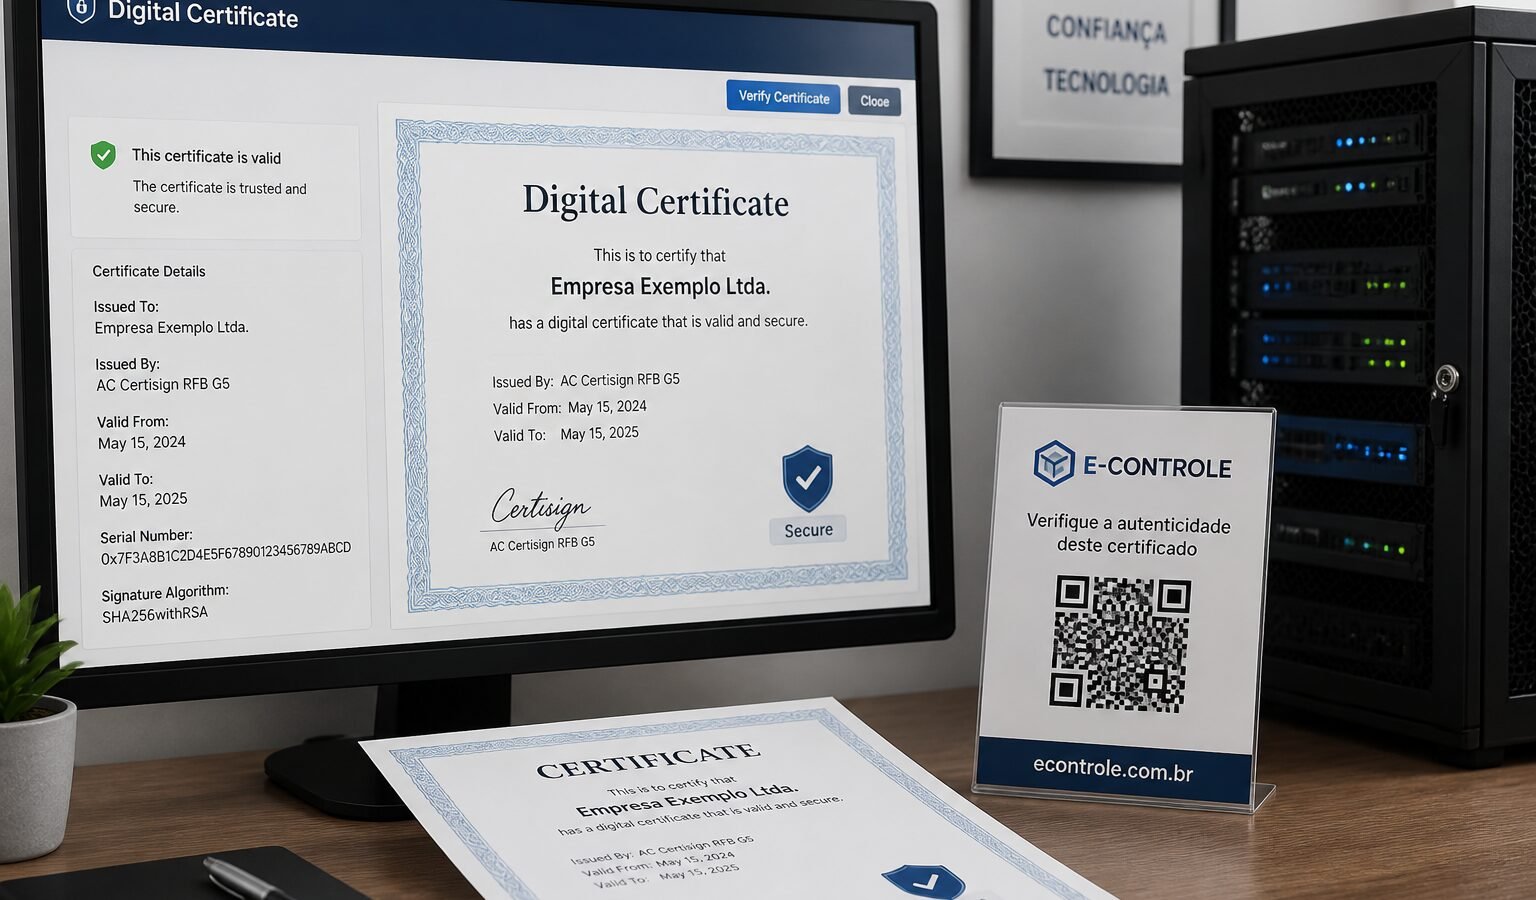Click the Issued By AC Certisign RFB G5 entry
The width and height of the screenshot is (1536, 900).
pyautogui.click(x=163, y=375)
